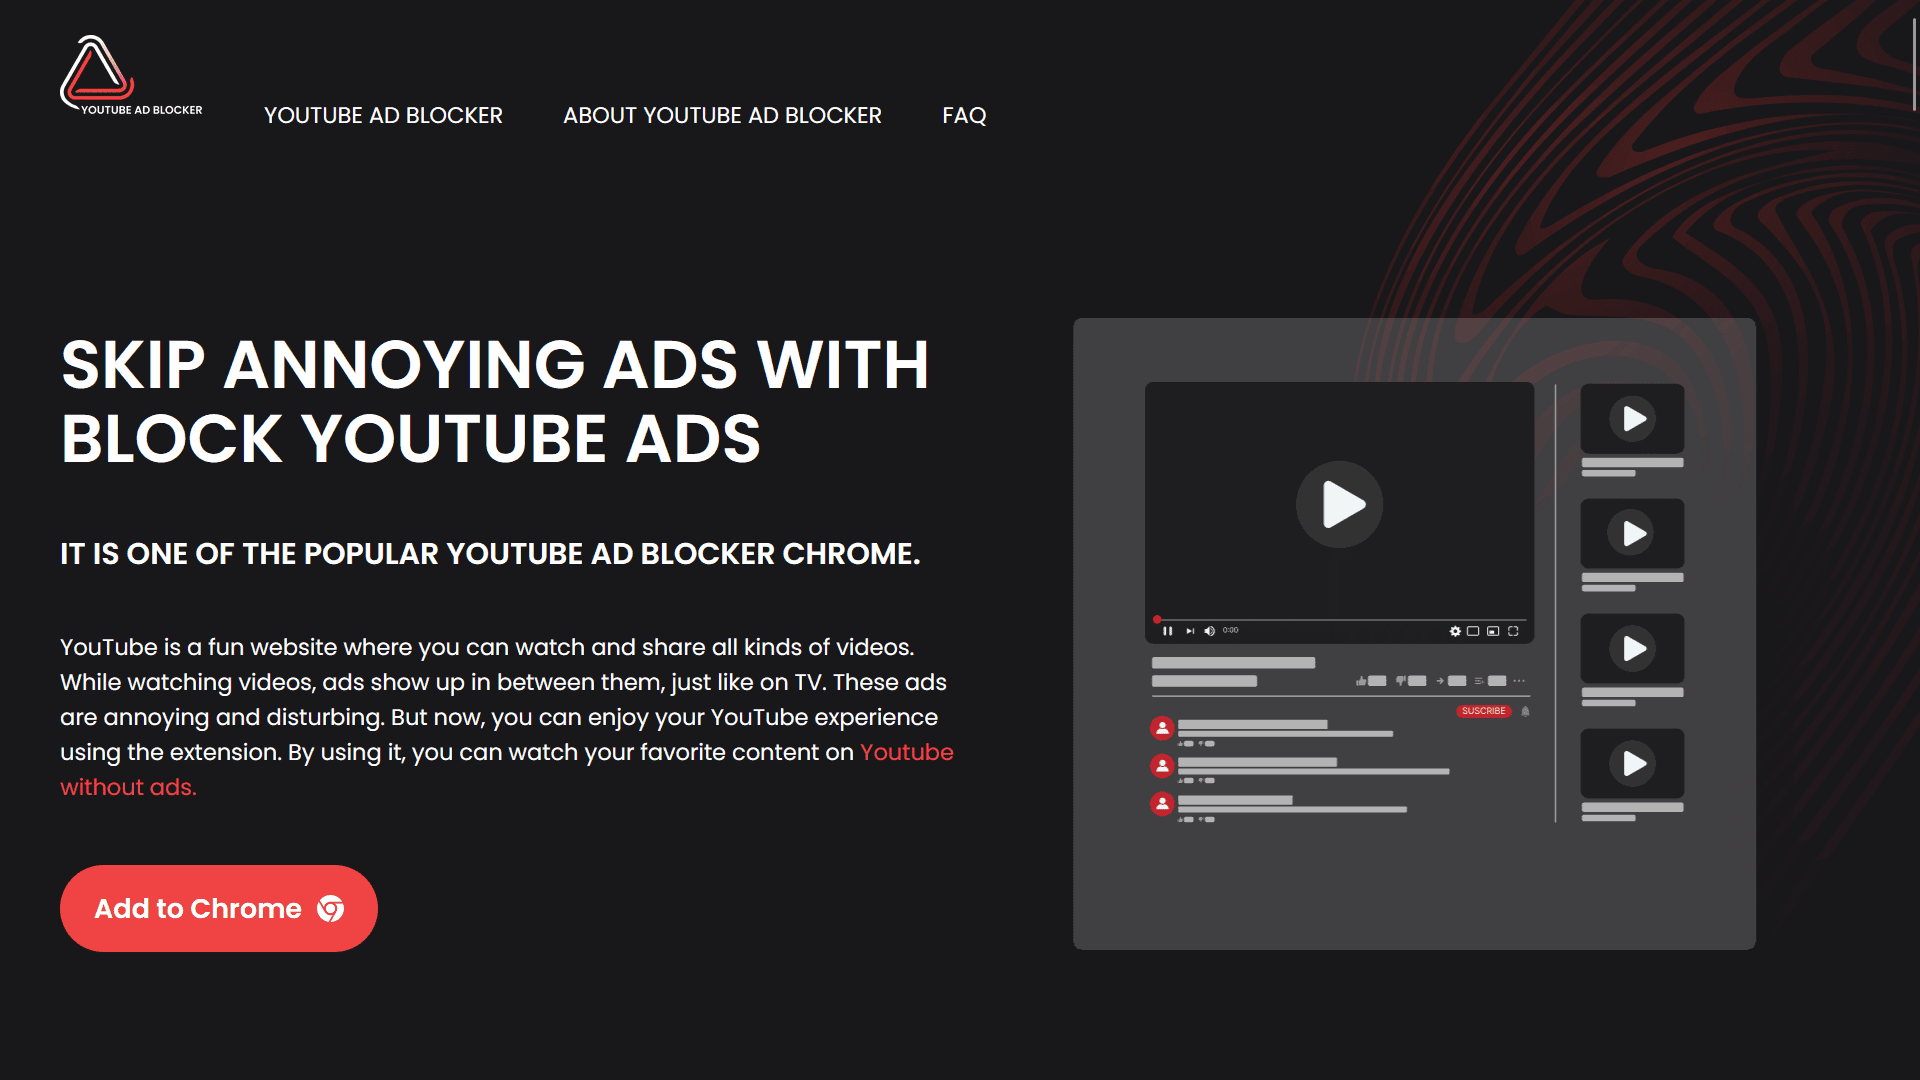Click the thumbs-up like icon
The width and height of the screenshot is (1920, 1080).
1361,680
